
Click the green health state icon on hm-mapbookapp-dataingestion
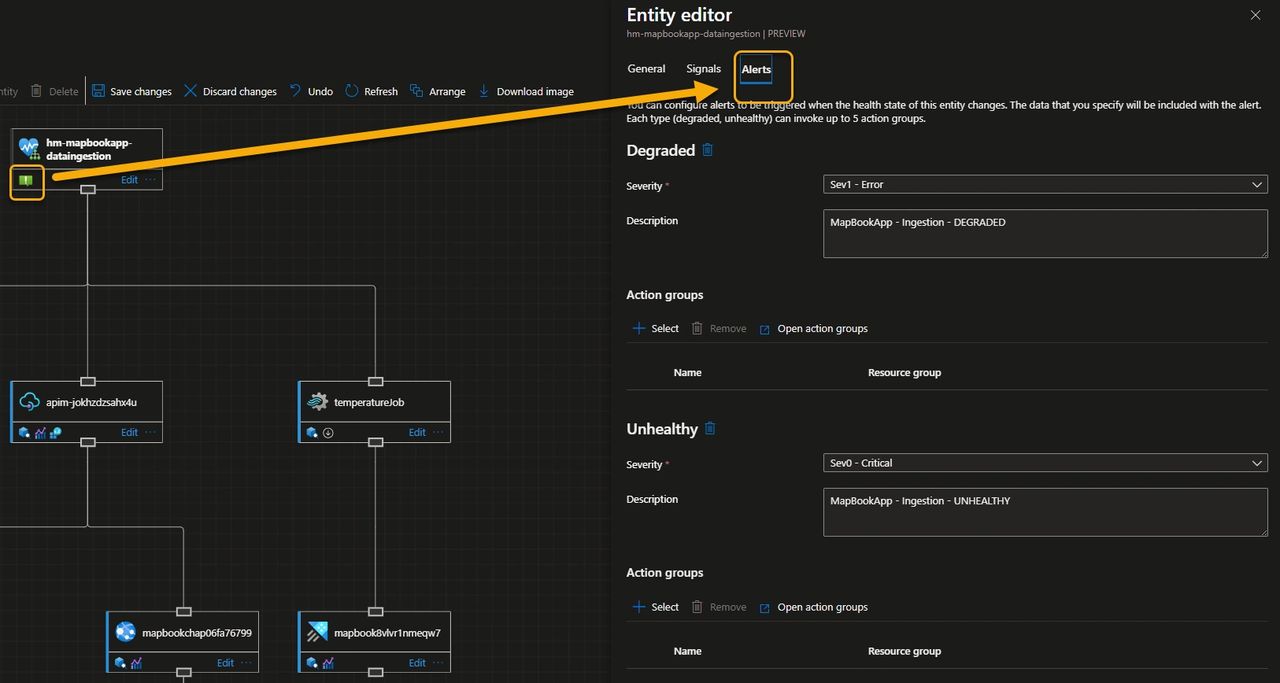coord(26,182)
